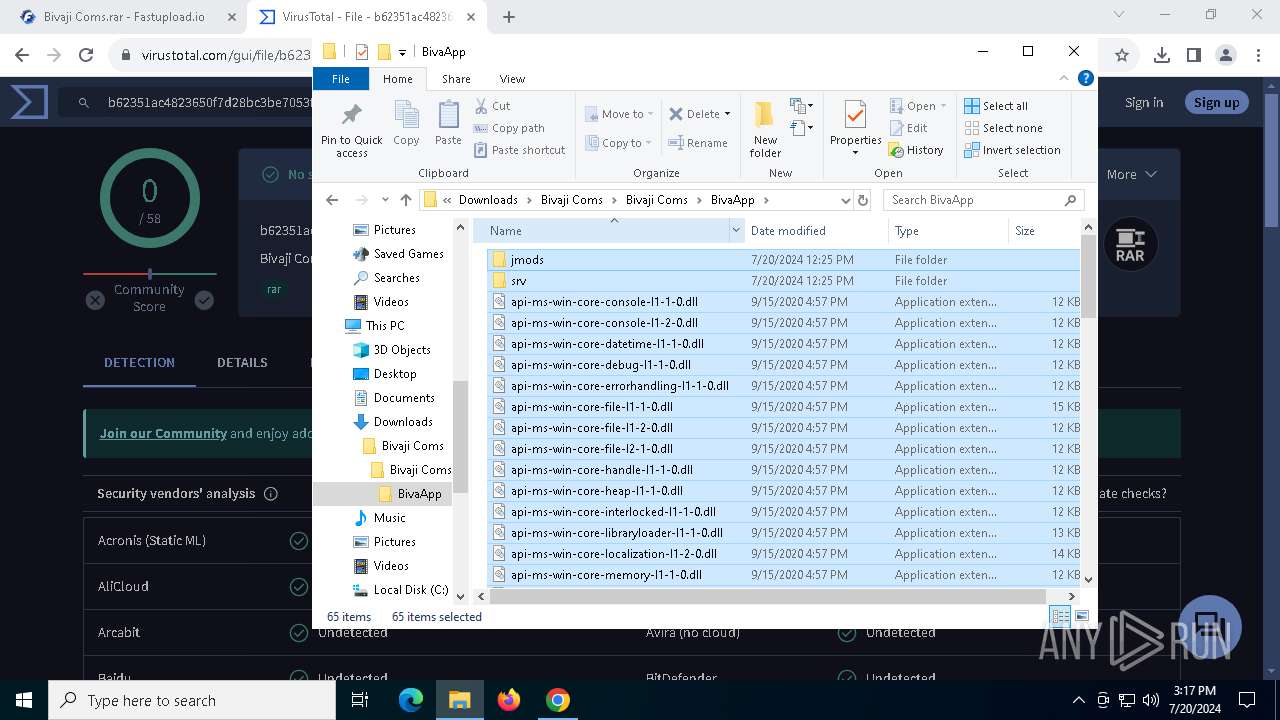Open Name column filter dropdown
This screenshot has width=1280, height=720.
point(737,231)
